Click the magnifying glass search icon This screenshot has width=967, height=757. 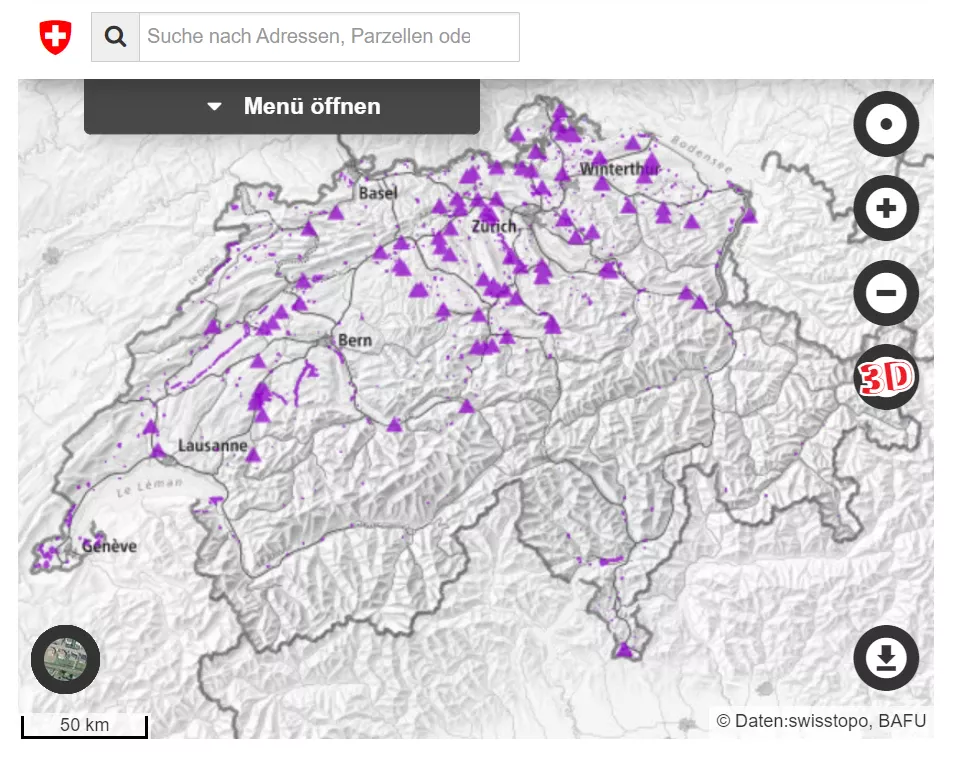(x=116, y=37)
